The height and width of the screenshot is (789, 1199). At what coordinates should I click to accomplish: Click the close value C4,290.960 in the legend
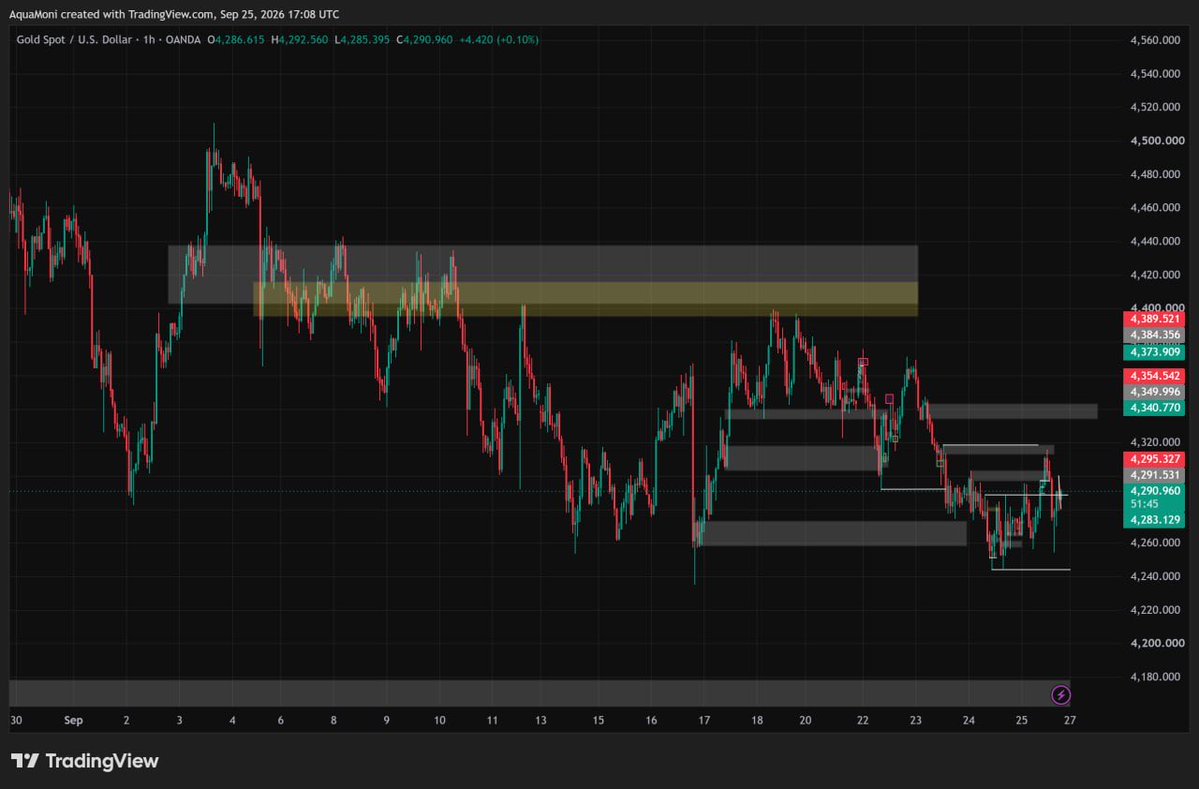tap(424, 40)
